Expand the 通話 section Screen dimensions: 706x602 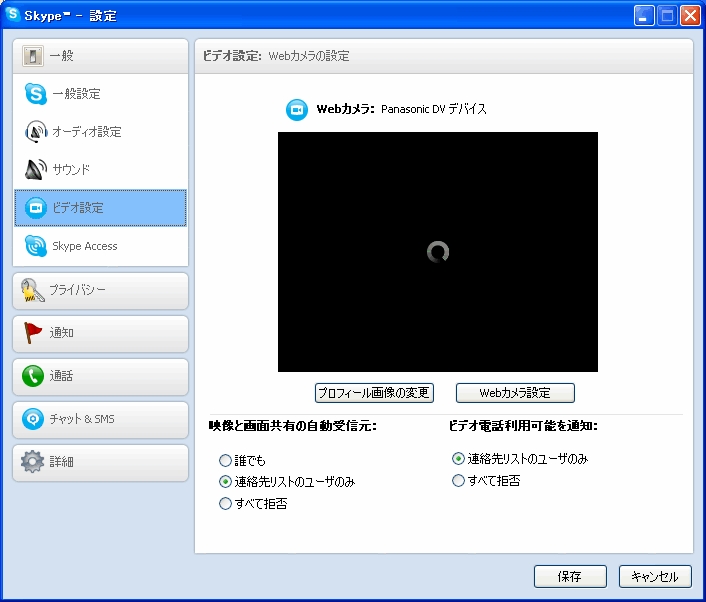coord(100,376)
